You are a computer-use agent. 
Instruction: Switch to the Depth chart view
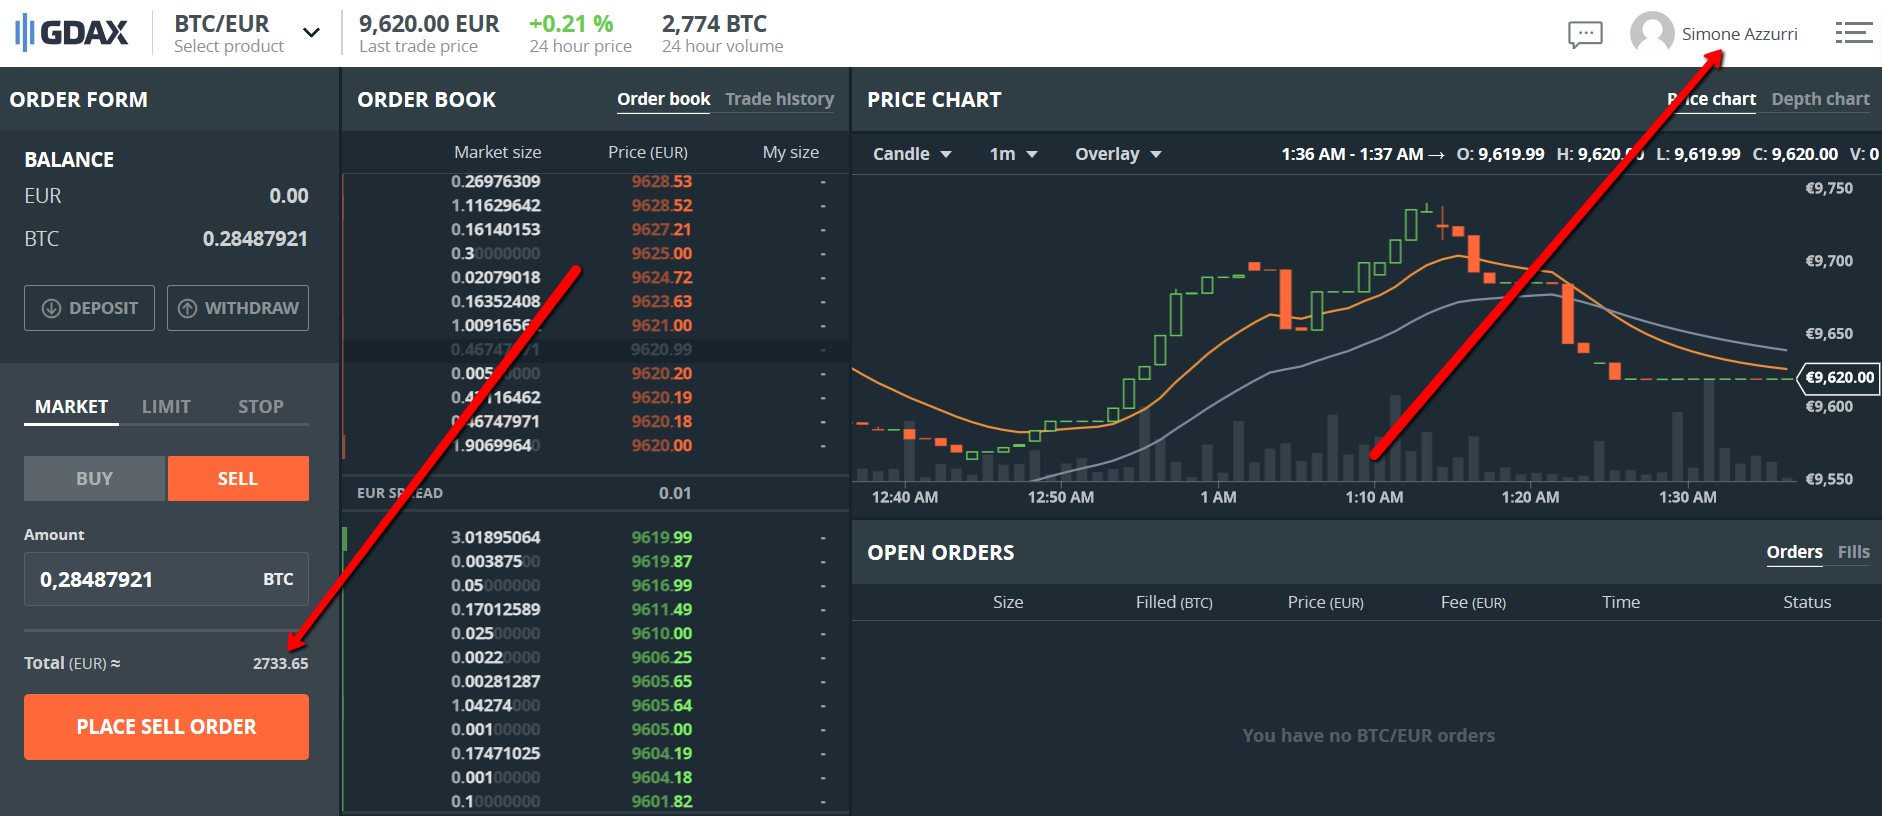pos(1820,99)
